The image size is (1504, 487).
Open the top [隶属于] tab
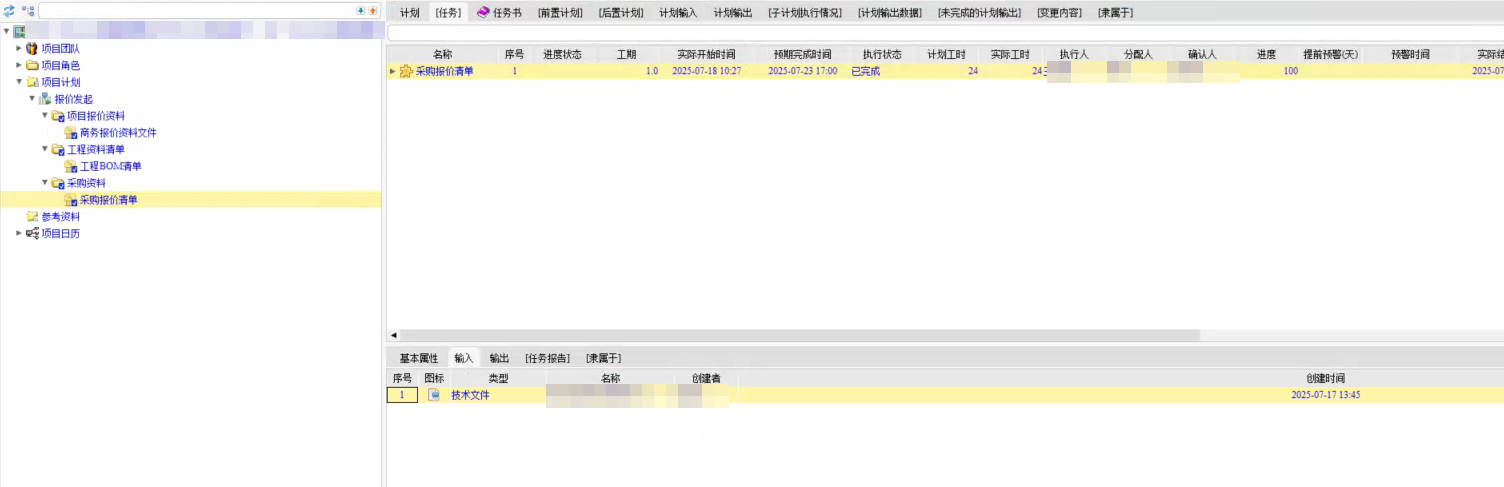pos(1115,13)
